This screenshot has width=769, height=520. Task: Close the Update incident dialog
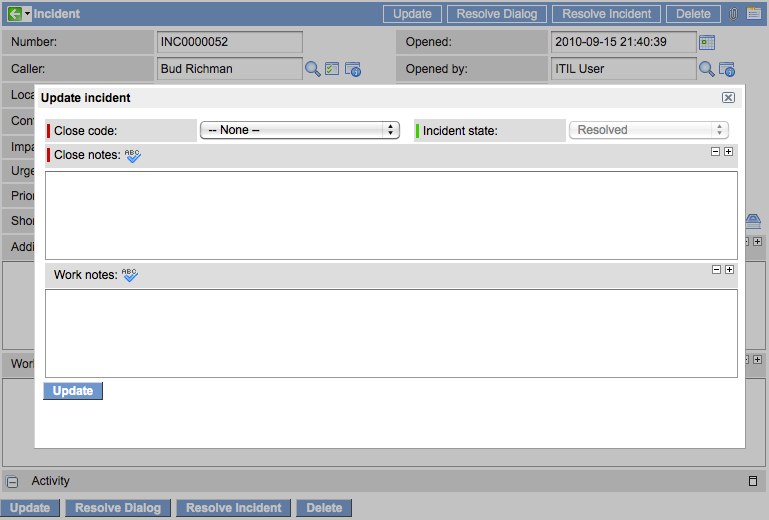(728, 98)
